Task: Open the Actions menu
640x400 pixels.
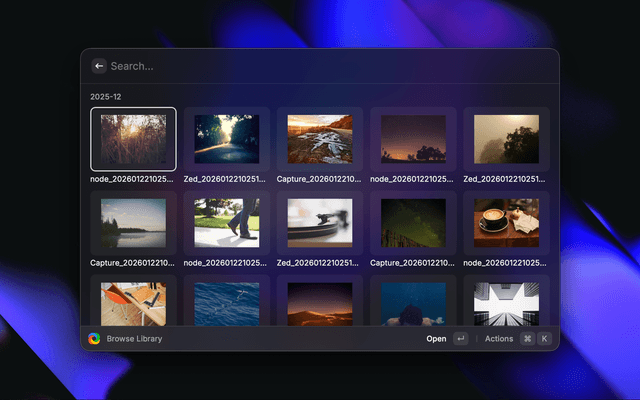Action: pyautogui.click(x=499, y=339)
